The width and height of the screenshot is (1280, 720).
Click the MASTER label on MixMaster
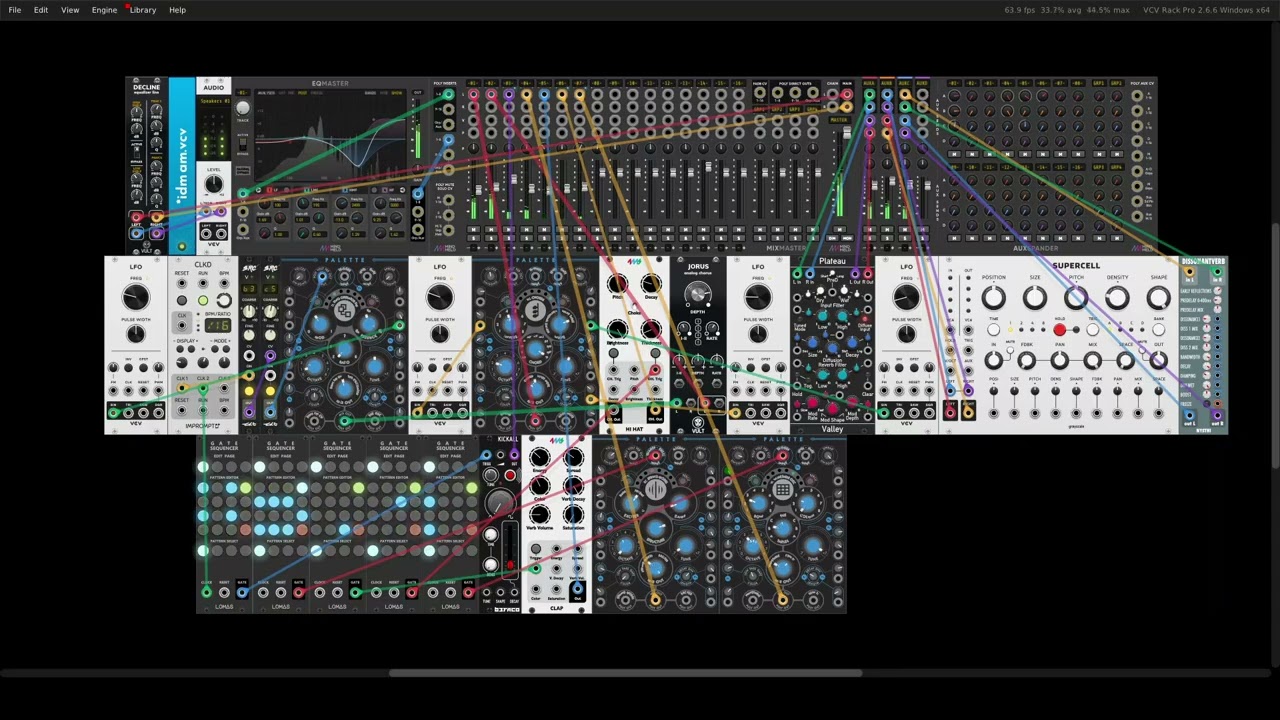click(838, 120)
